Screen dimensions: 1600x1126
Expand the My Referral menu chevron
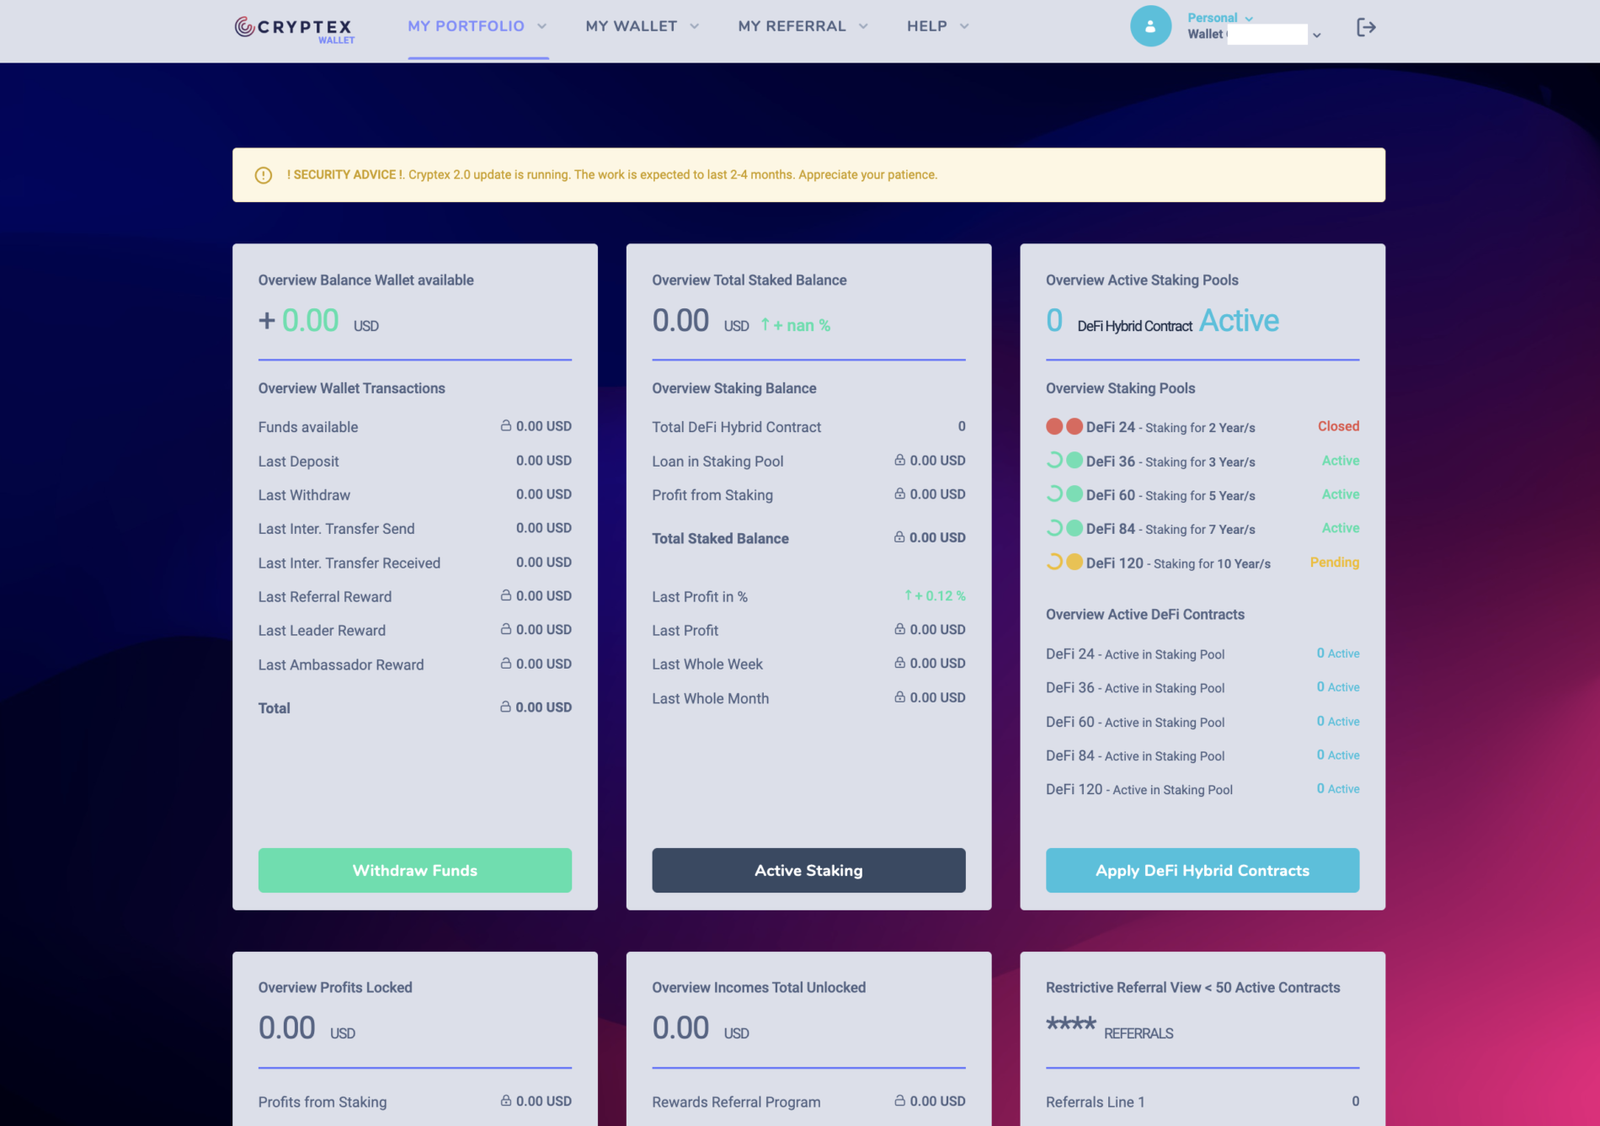coord(863,26)
